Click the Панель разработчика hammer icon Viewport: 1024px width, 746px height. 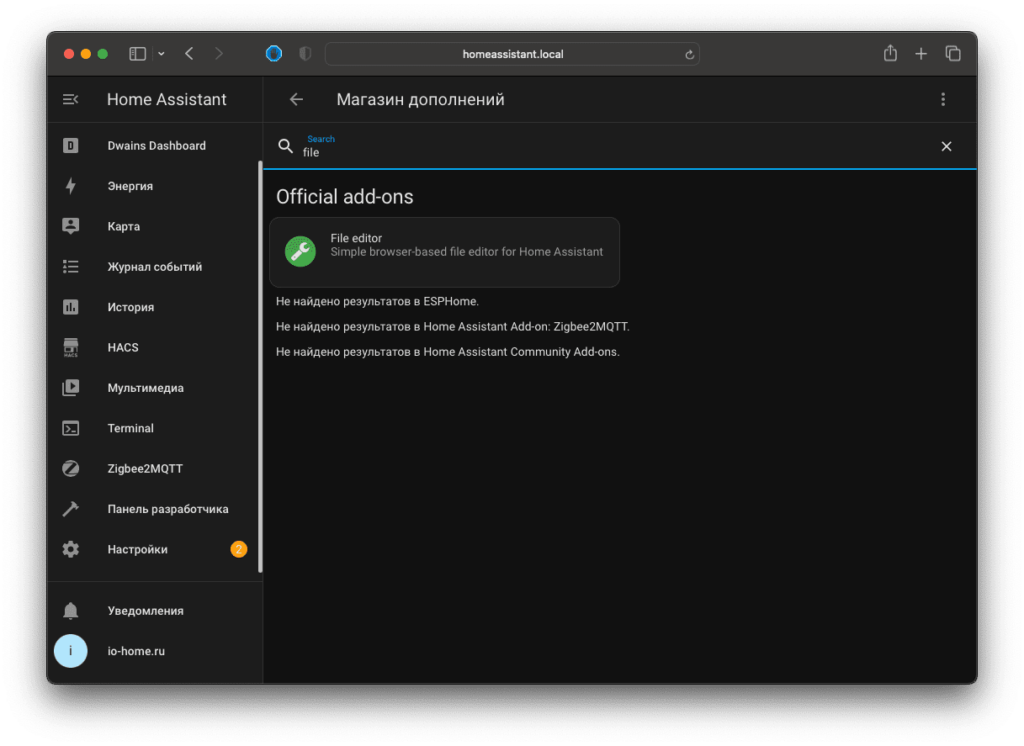click(x=71, y=509)
